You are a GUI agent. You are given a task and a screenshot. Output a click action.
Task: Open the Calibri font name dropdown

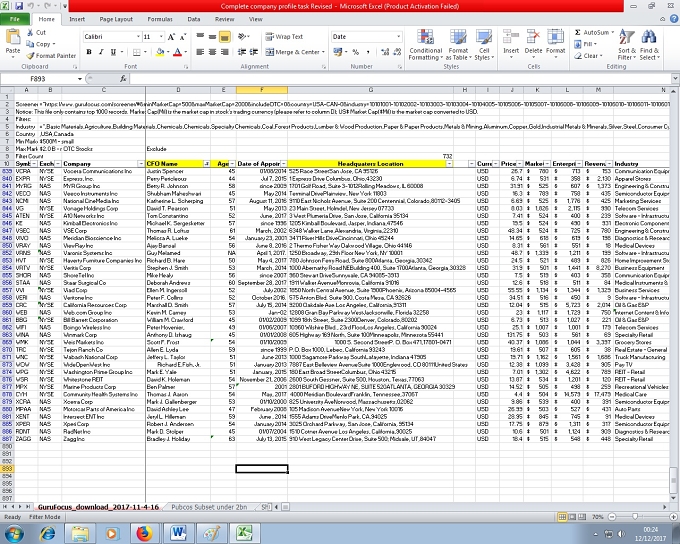[138, 37]
